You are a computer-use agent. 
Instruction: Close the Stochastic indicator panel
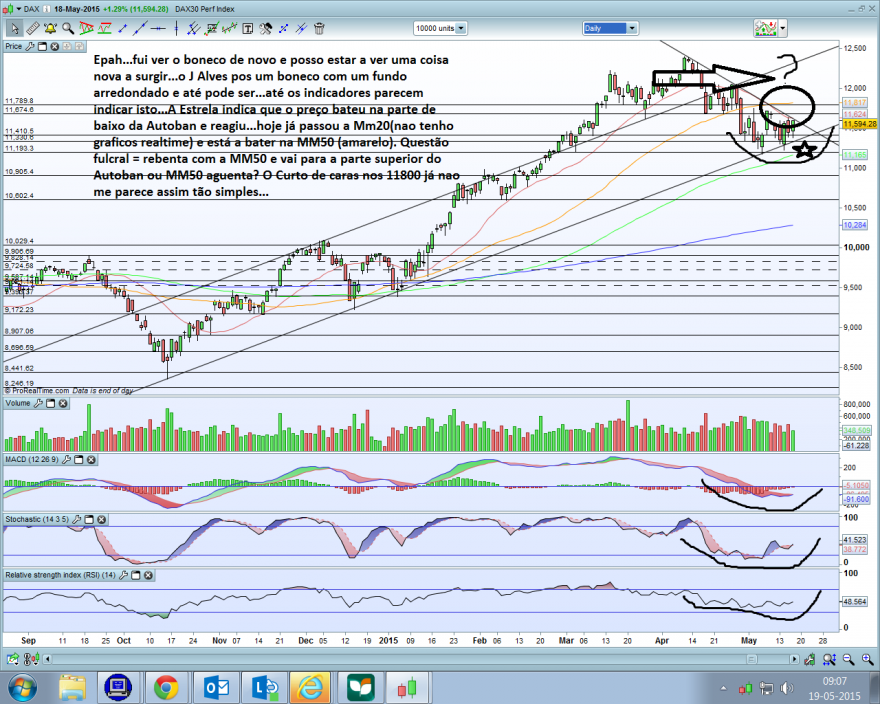[101, 519]
